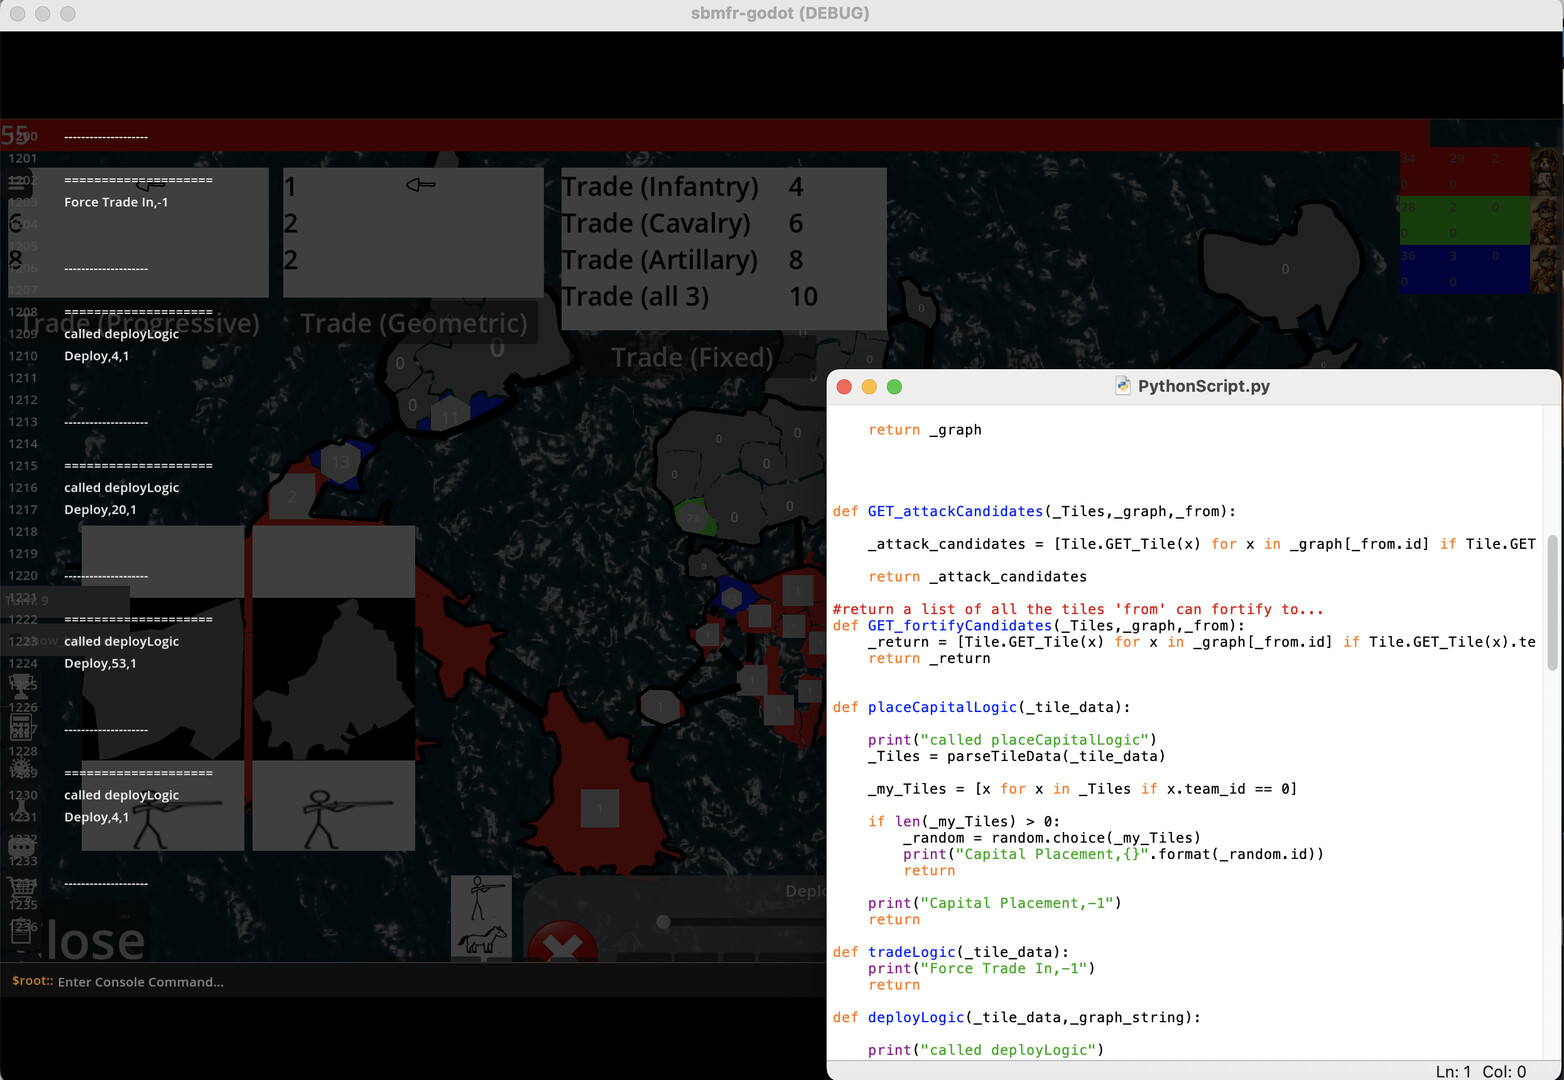Screen dimensions: 1564x1080
Task: Click the Trade (Cavalry) row
Action: (x=690, y=223)
